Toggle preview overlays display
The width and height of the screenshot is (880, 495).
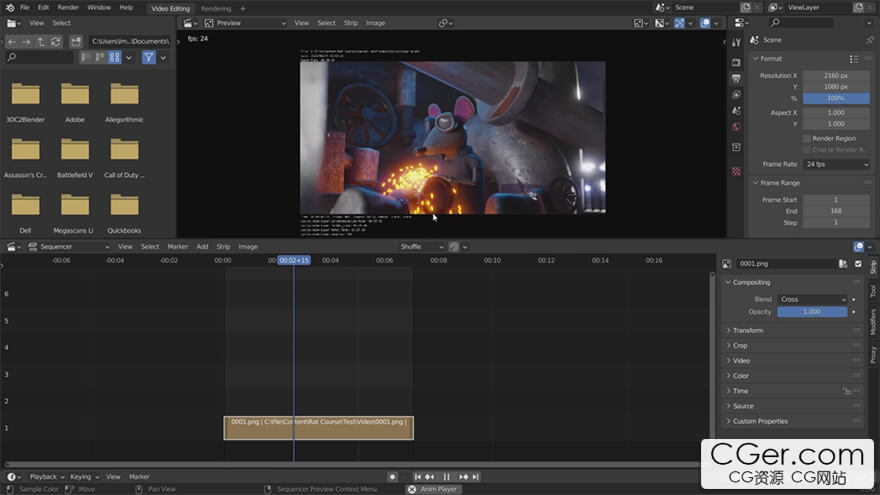tap(705, 23)
